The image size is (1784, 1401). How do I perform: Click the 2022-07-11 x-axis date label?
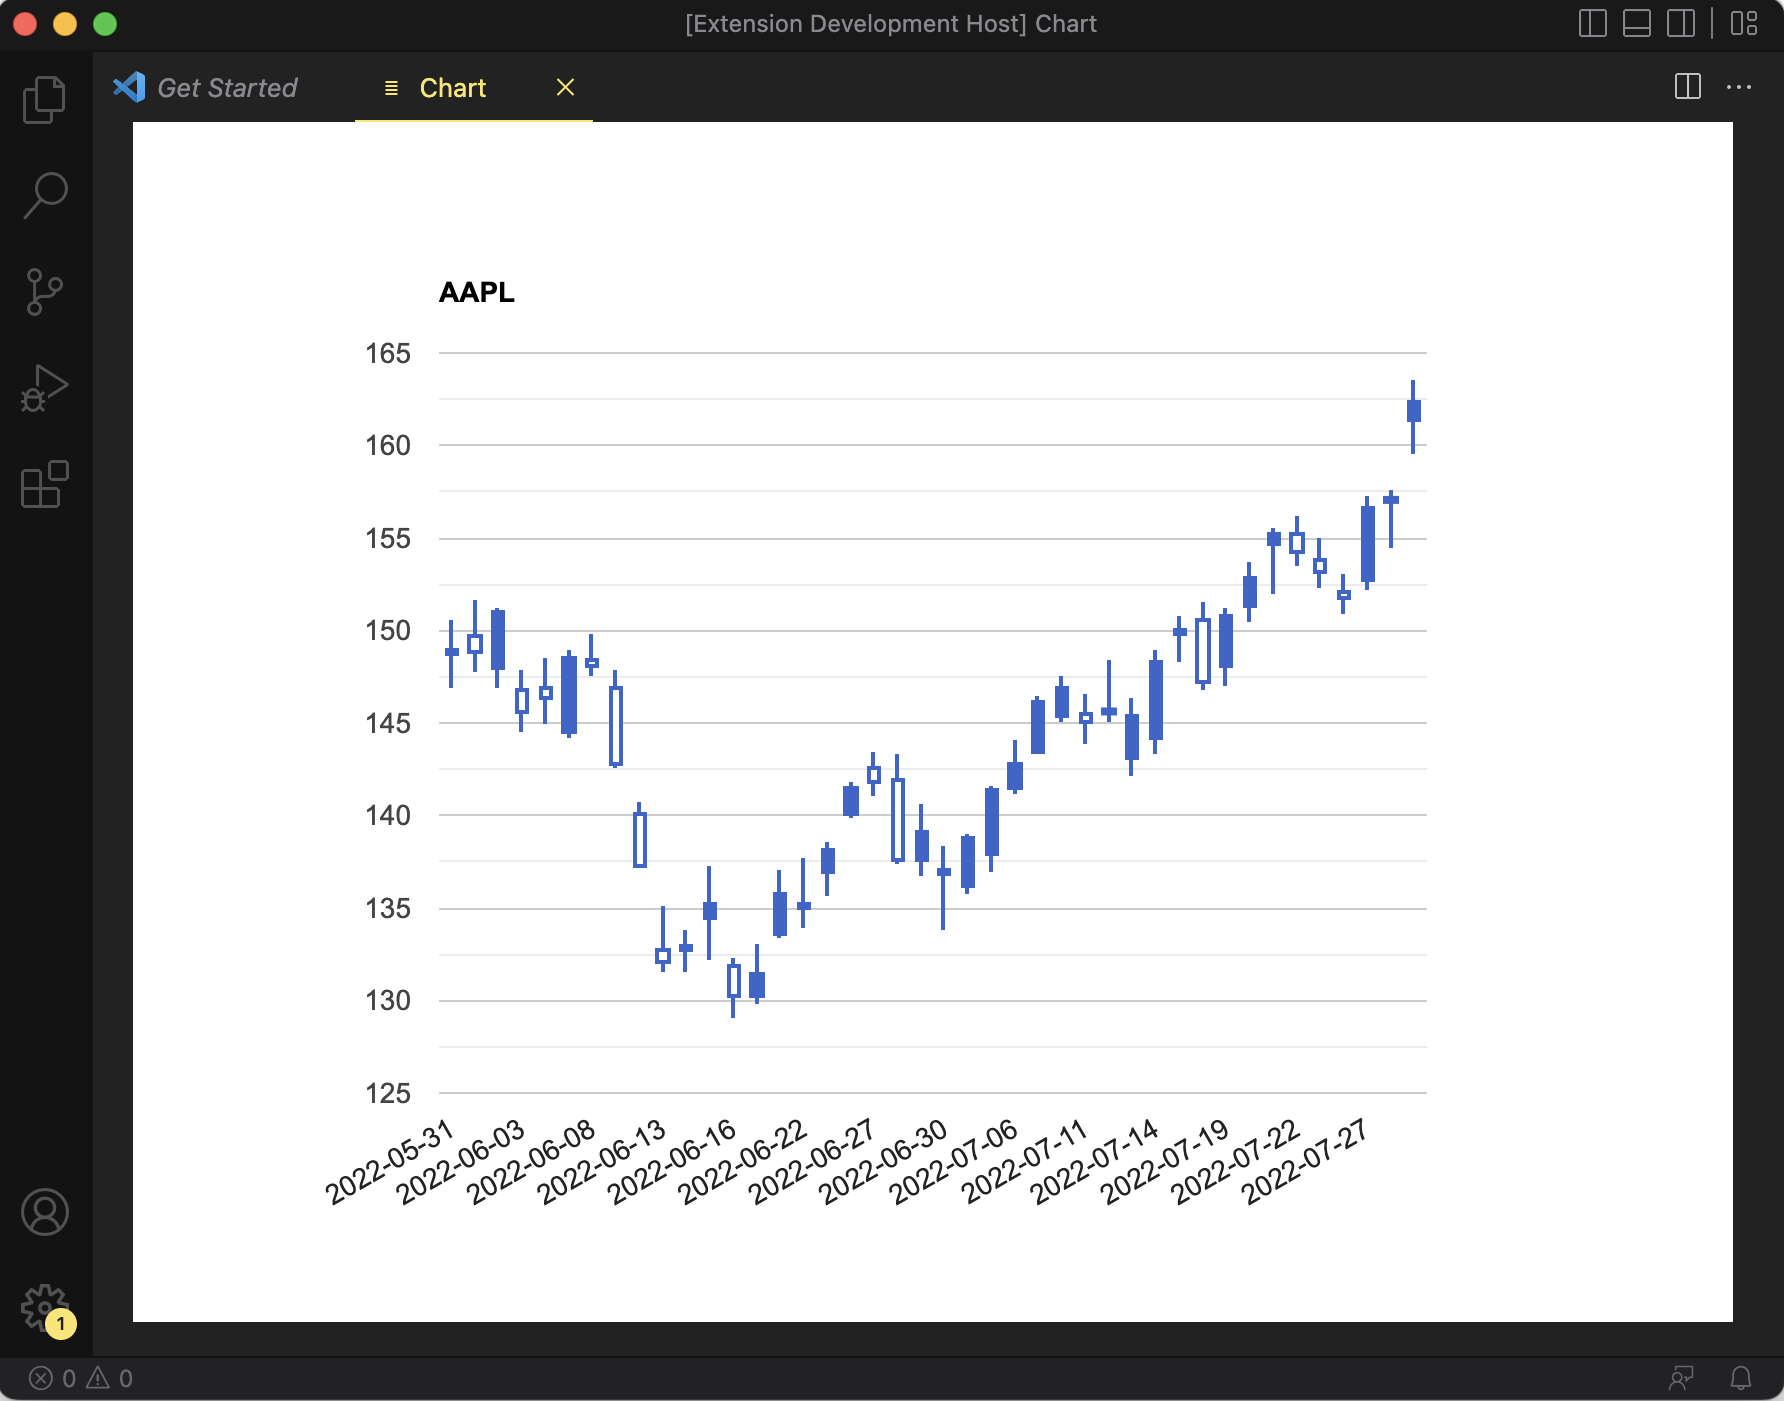pos(1025,1162)
